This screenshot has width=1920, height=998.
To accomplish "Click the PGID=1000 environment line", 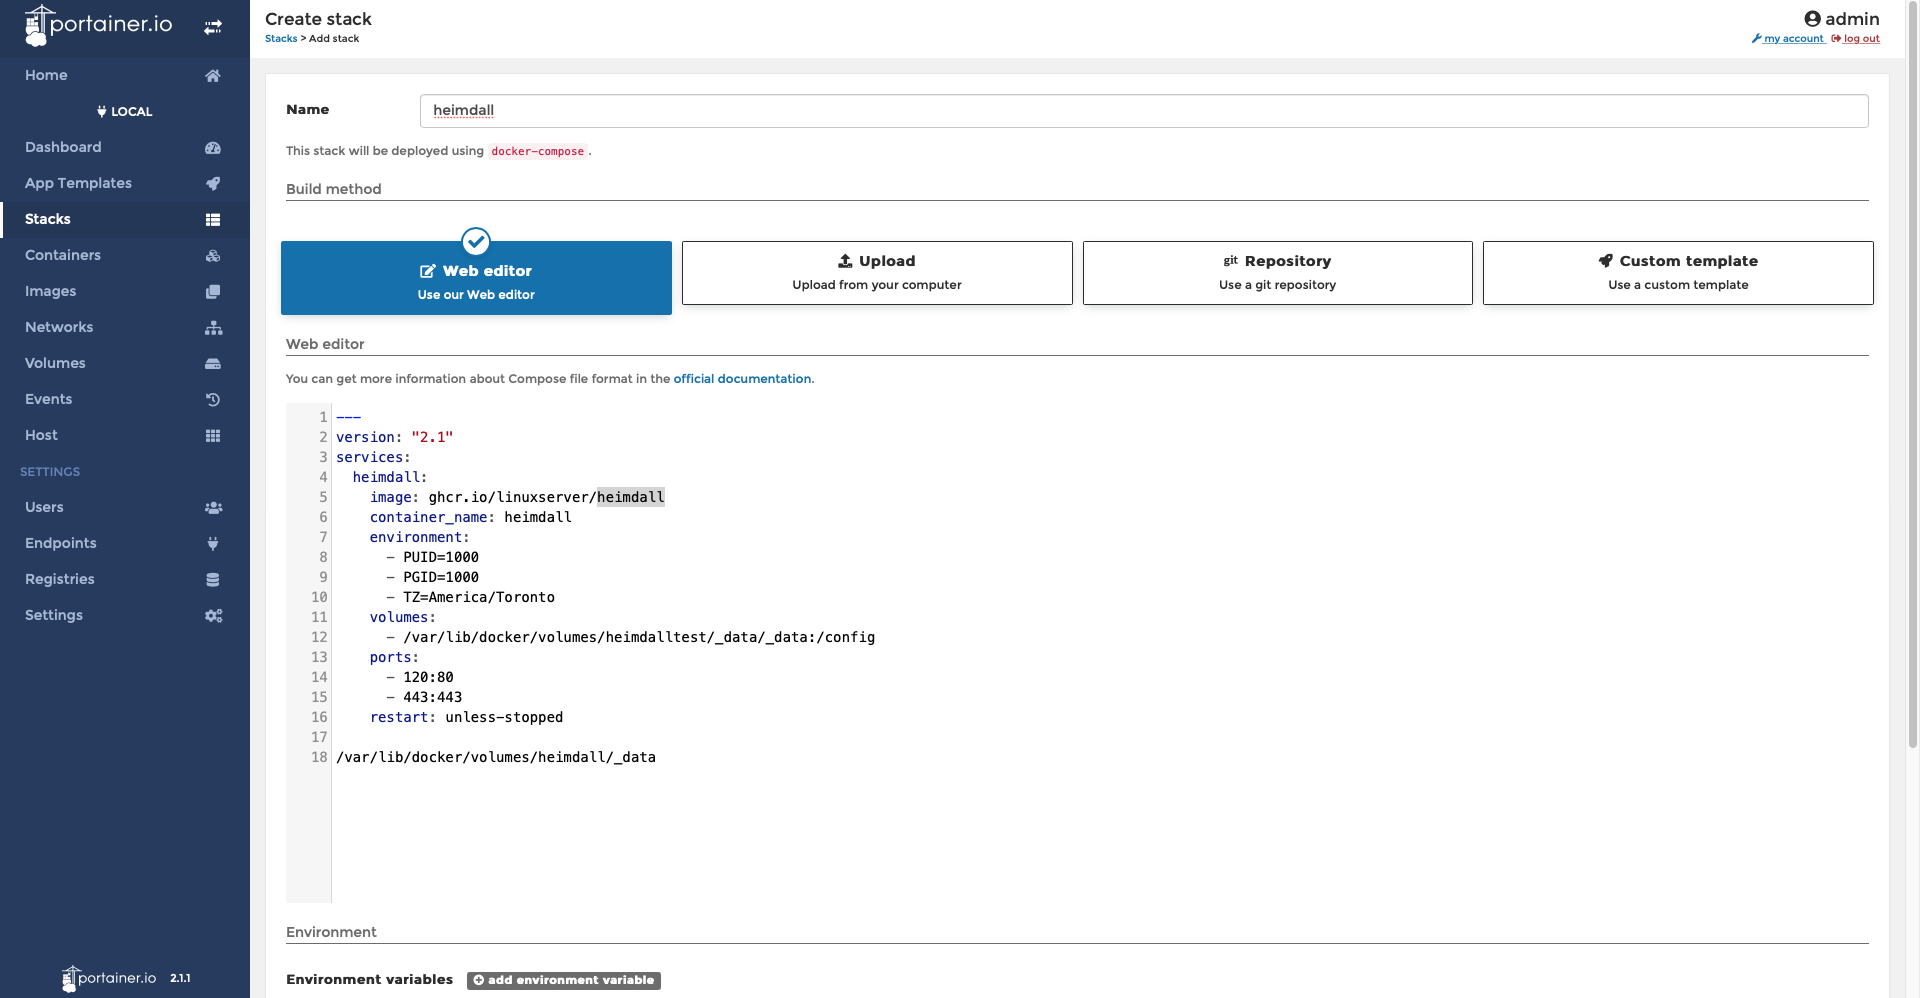I will [432, 577].
